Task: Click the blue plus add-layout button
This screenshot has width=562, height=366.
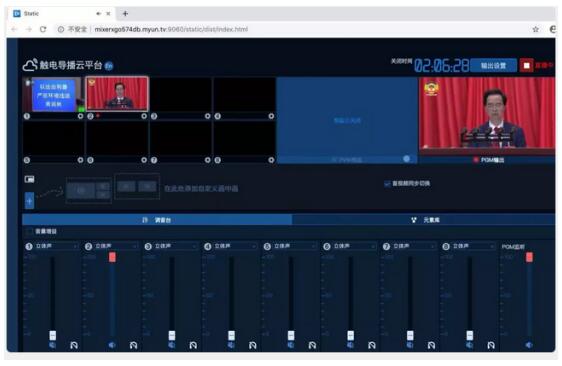Action: pyautogui.click(x=29, y=200)
